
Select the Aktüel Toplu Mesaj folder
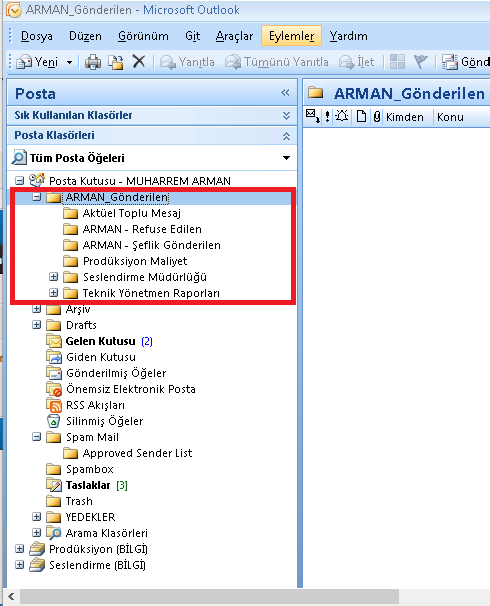132,213
